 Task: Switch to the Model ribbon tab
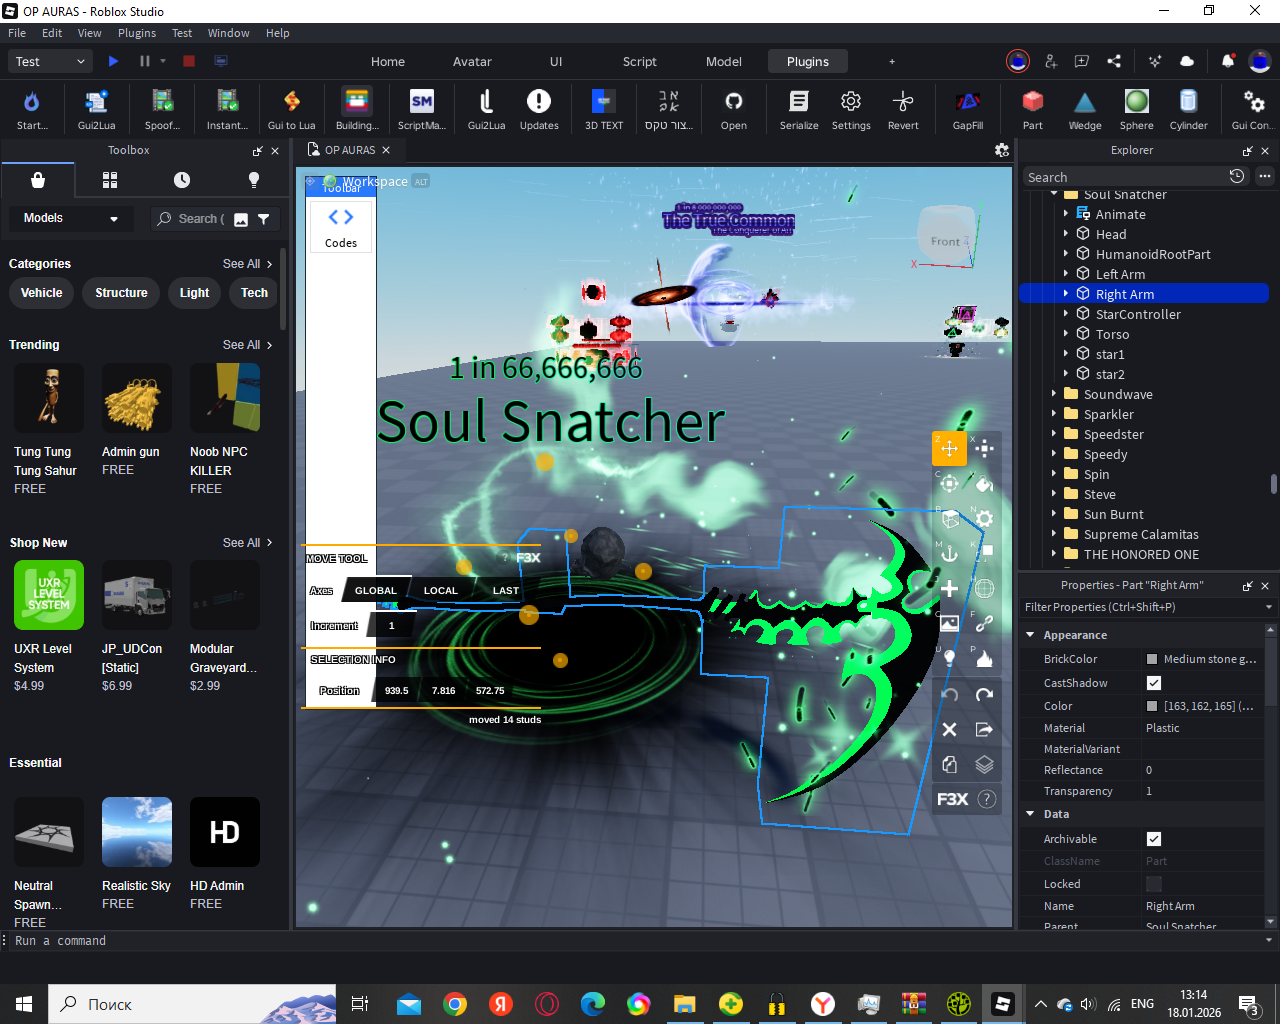724,61
